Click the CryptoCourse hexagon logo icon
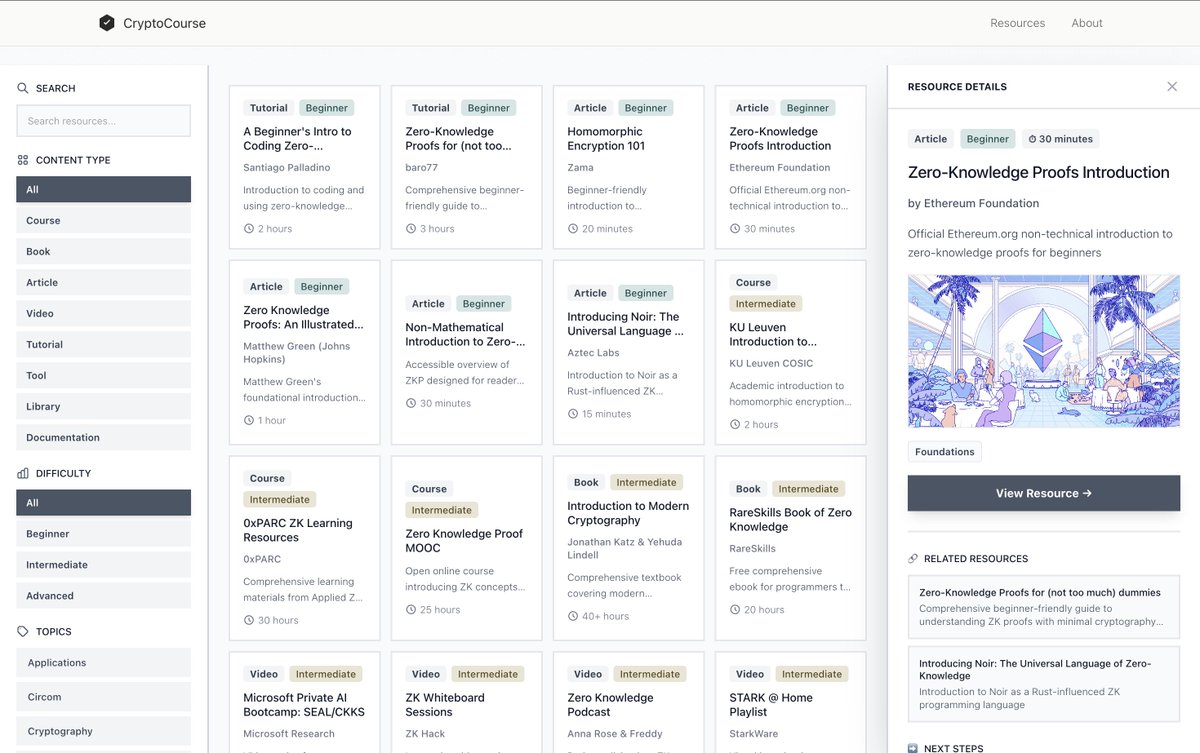Screen dimensions: 1200x753 pos(107,23)
